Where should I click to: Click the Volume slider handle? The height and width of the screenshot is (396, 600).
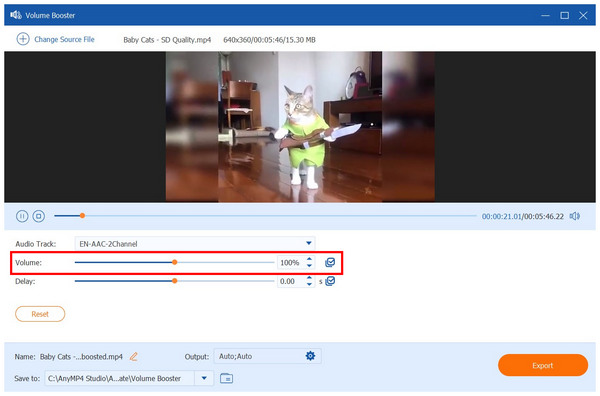point(174,262)
